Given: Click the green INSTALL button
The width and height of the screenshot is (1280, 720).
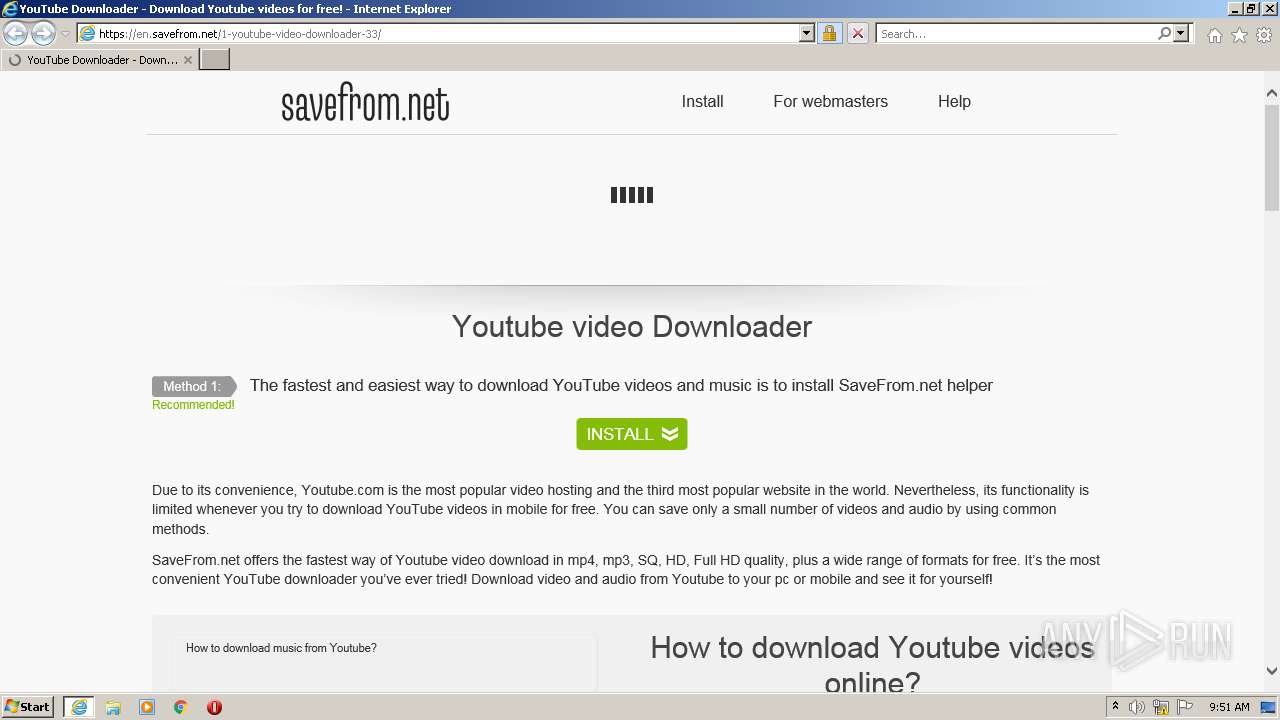Looking at the screenshot, I should coord(632,434).
